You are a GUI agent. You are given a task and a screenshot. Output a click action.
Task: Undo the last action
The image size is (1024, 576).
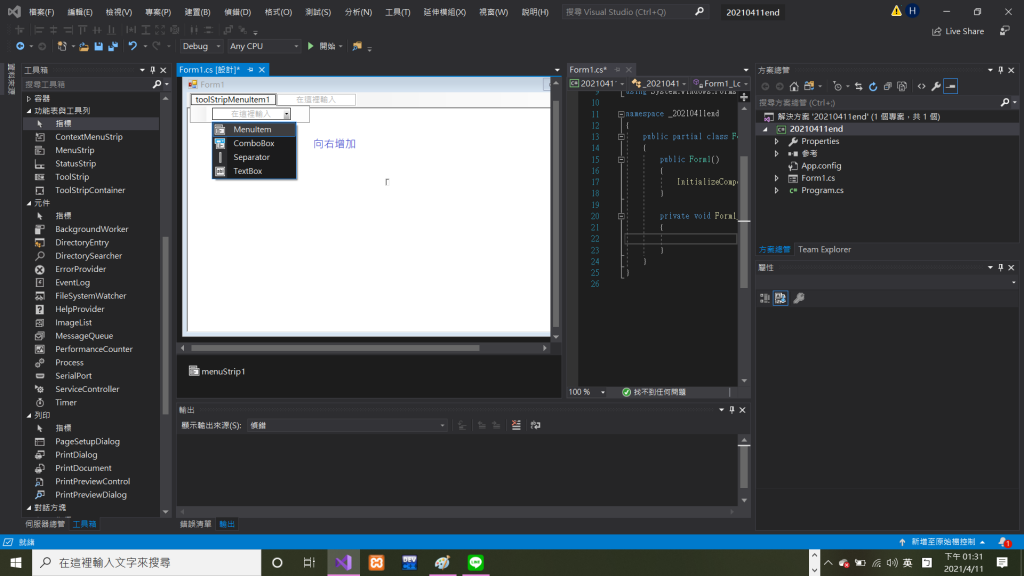click(133, 46)
